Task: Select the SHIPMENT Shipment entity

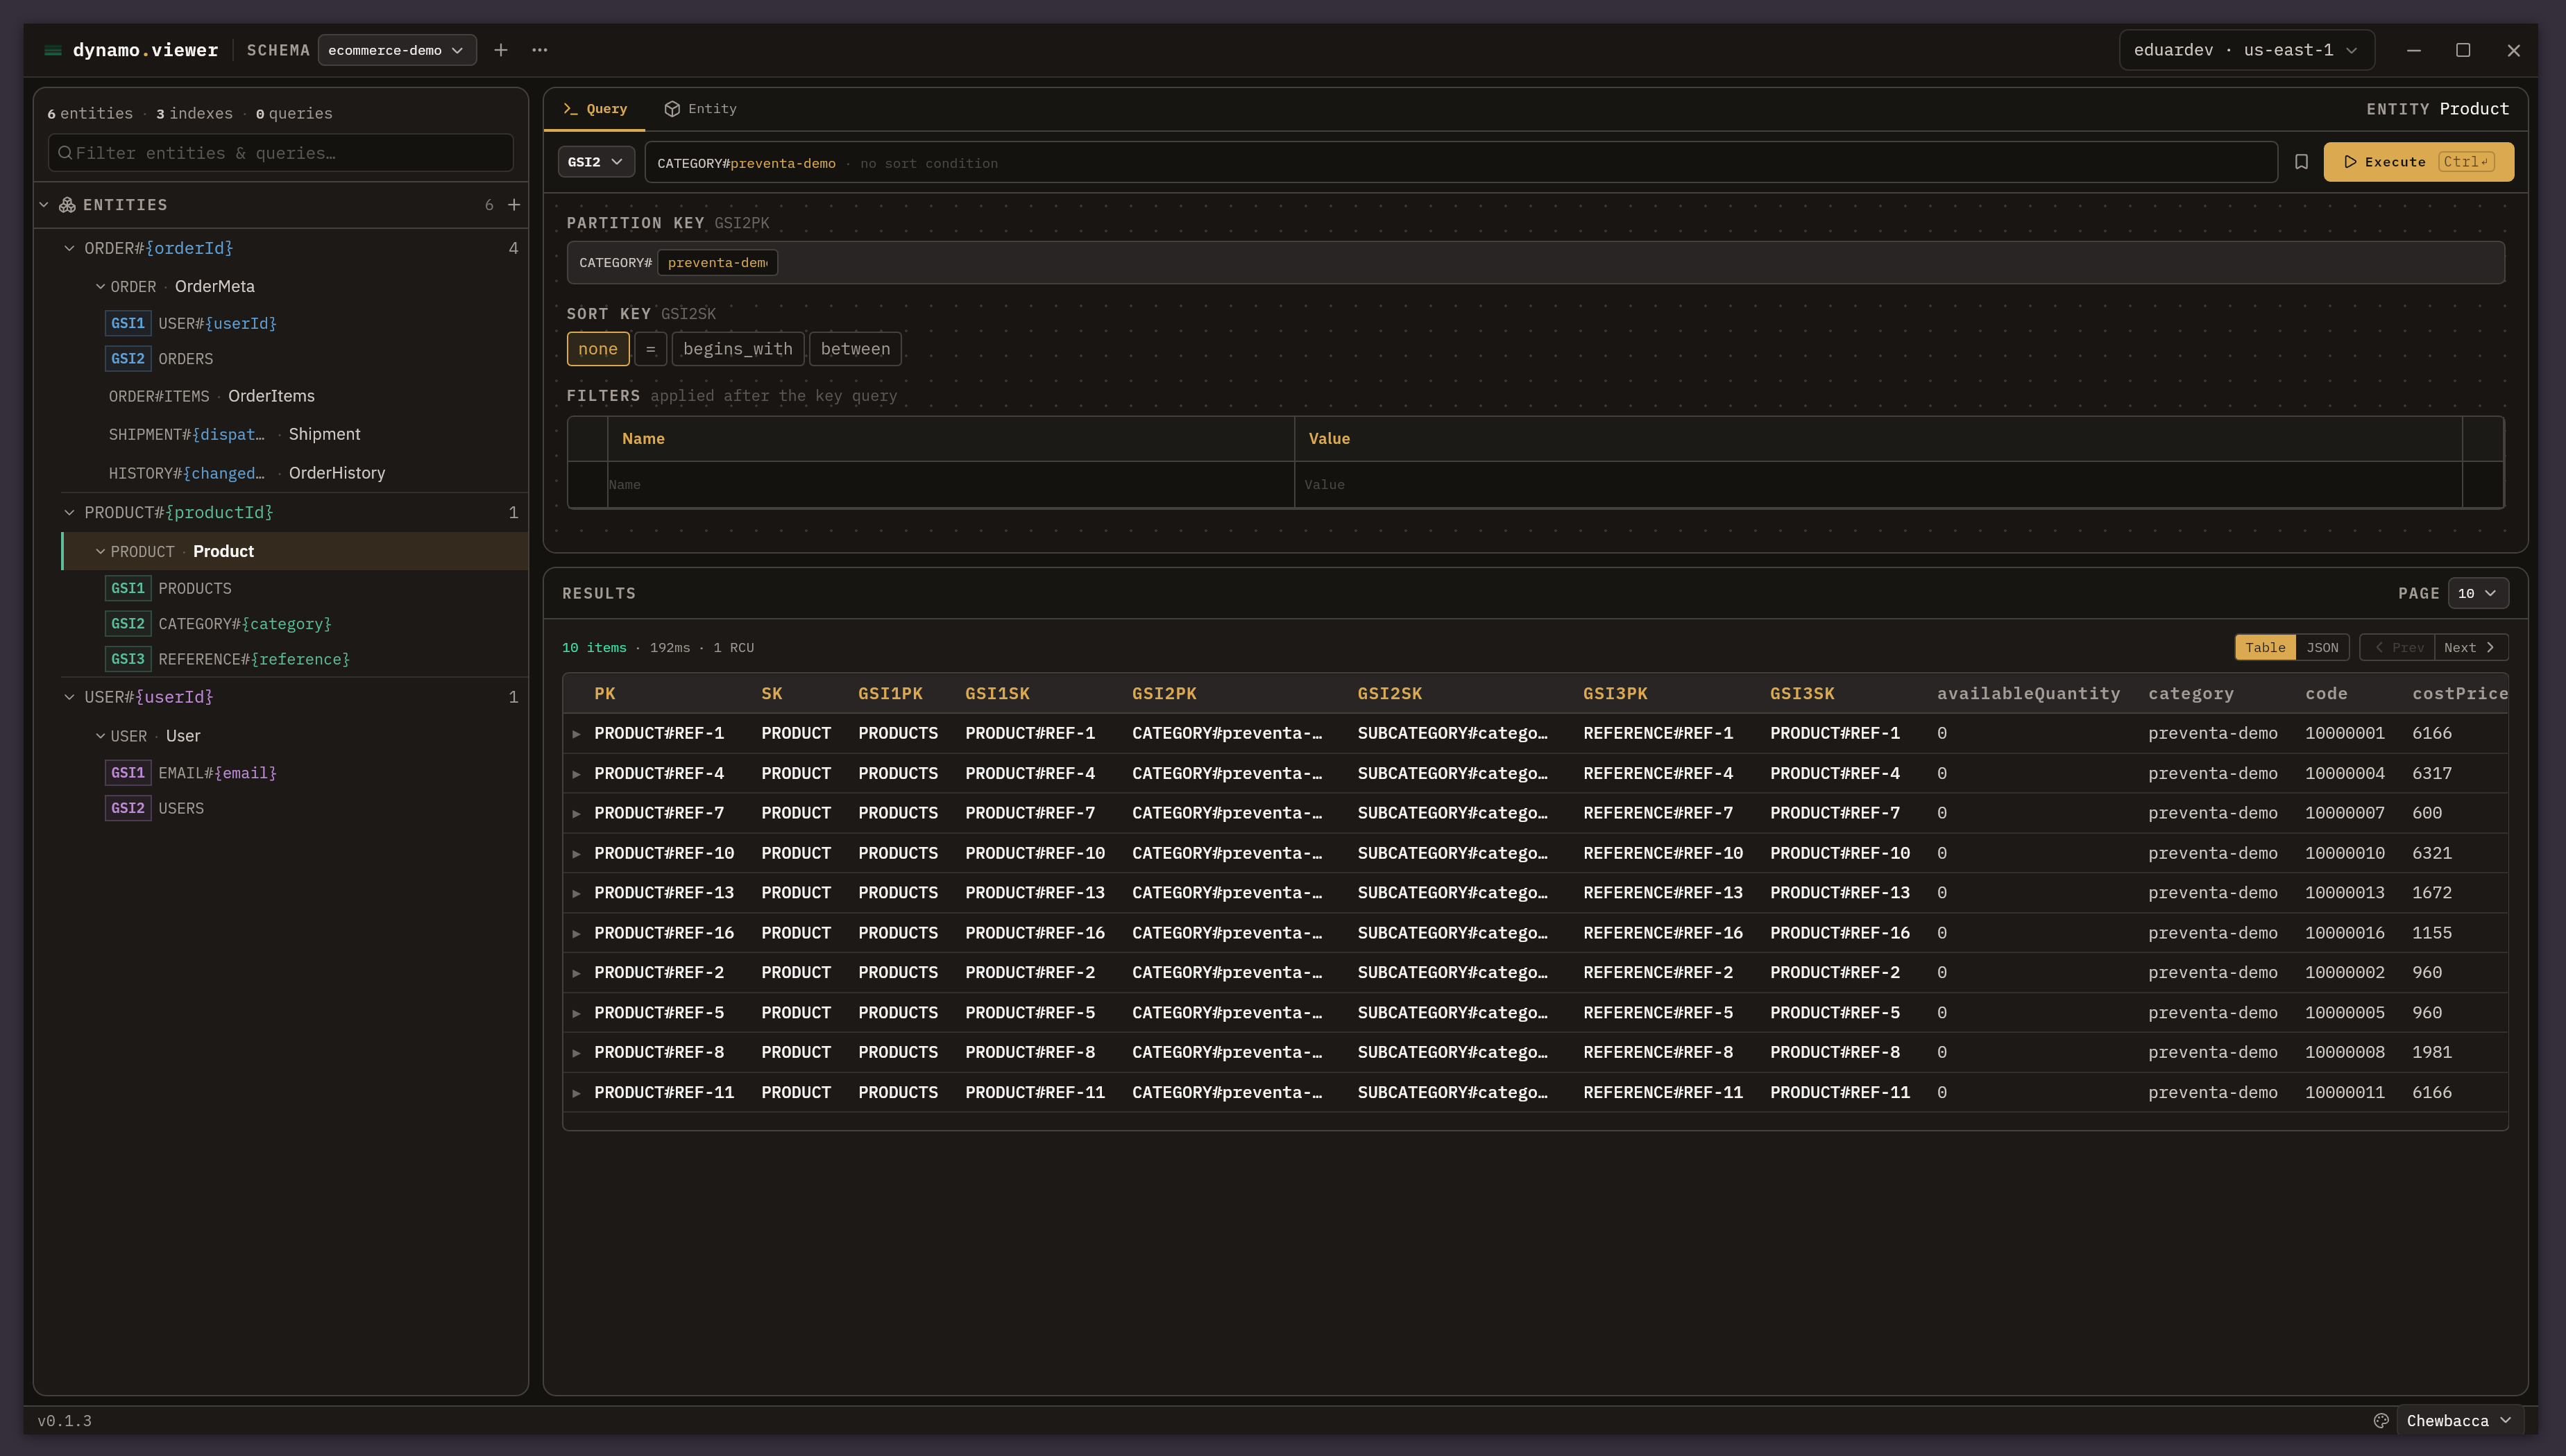Action: tap(295, 434)
